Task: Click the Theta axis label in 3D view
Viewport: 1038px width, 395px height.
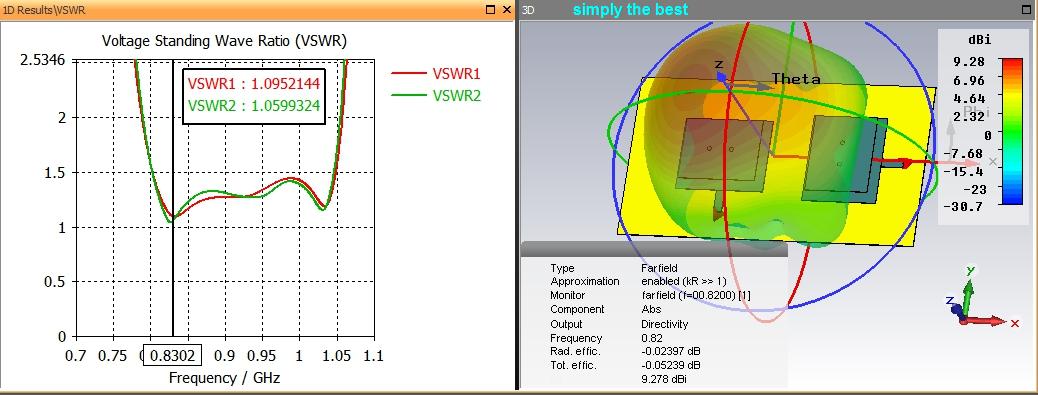Action: point(796,79)
